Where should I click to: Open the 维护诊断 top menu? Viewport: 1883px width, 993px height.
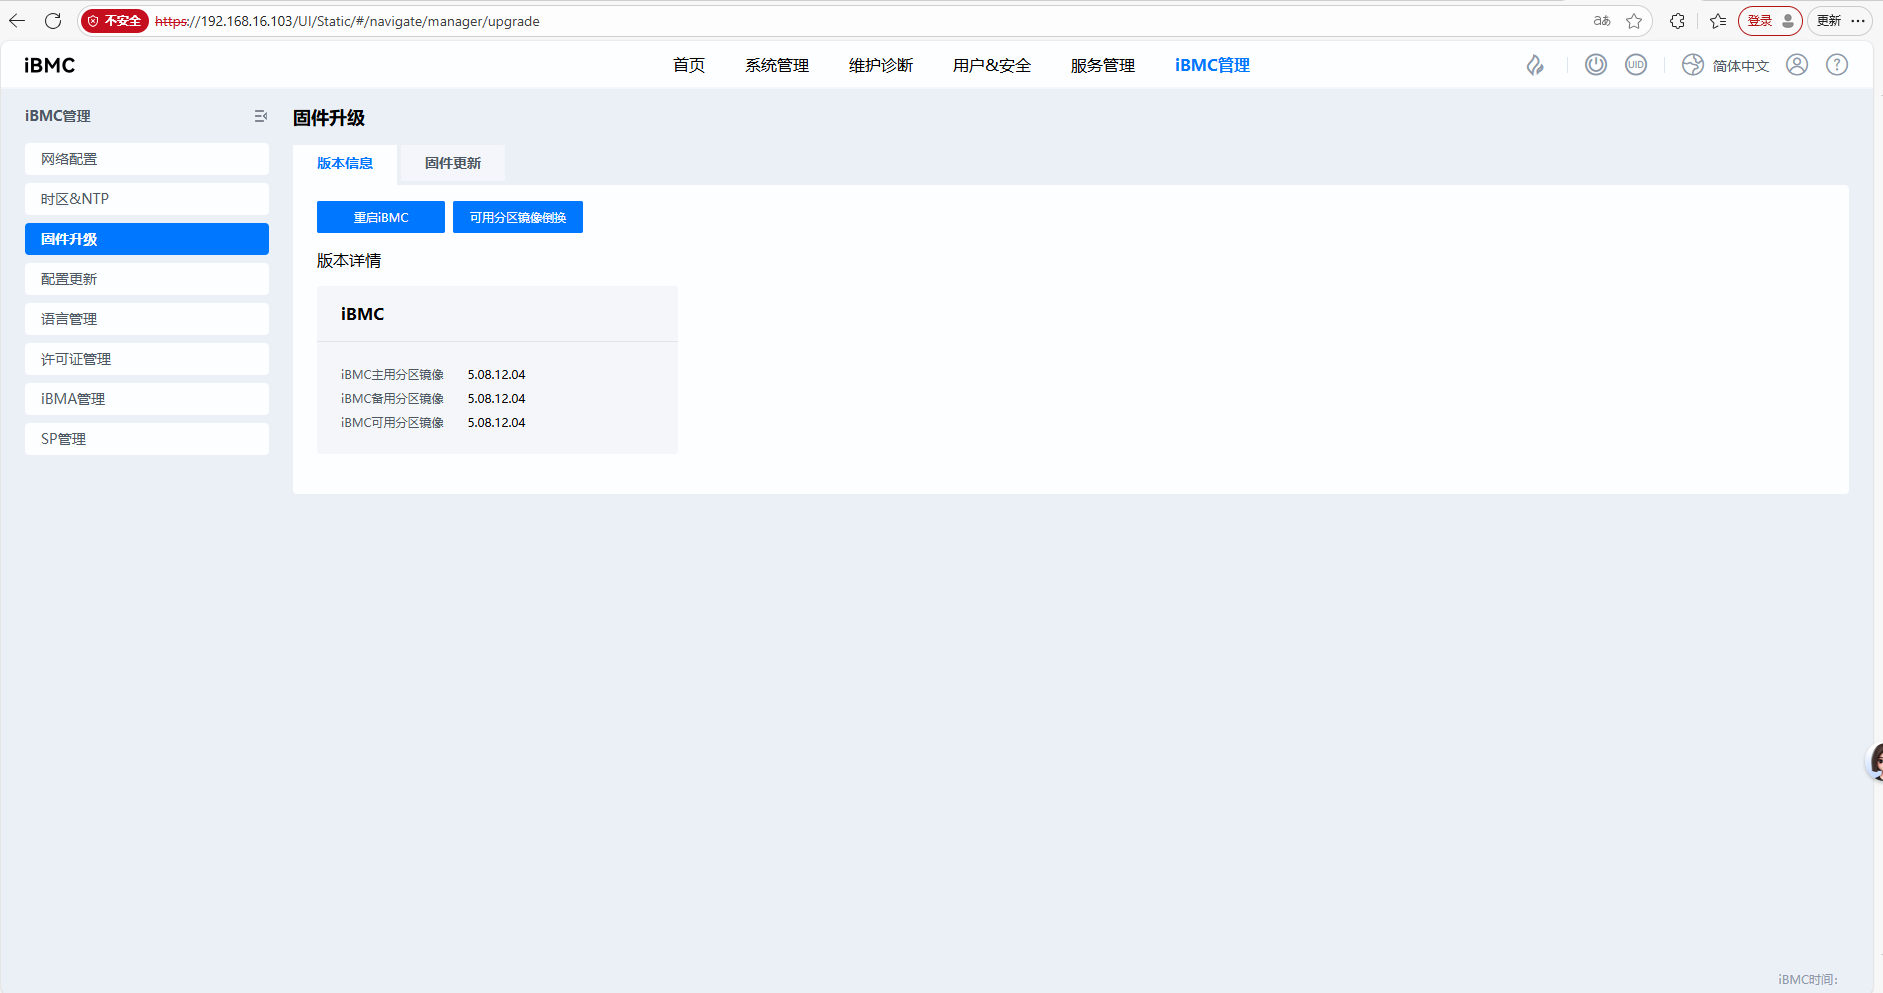880,65
